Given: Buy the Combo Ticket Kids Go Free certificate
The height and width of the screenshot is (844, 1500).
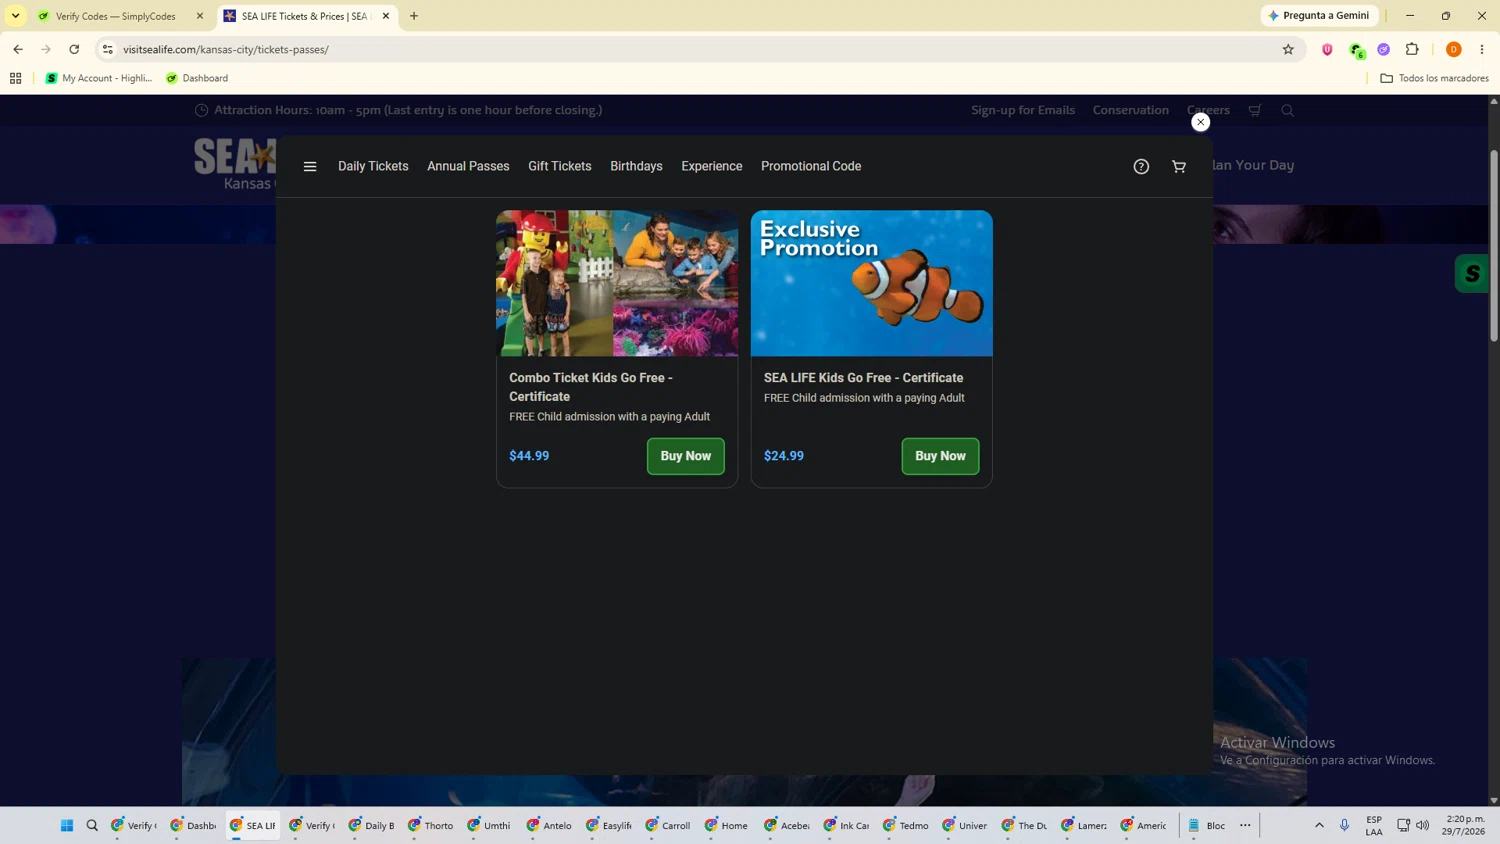Looking at the screenshot, I should pos(685,456).
